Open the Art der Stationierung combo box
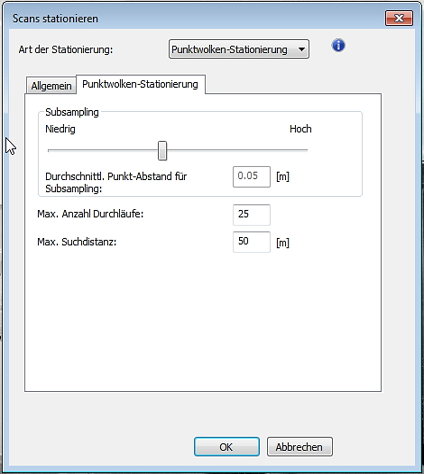The height and width of the screenshot is (474, 424). (239, 49)
